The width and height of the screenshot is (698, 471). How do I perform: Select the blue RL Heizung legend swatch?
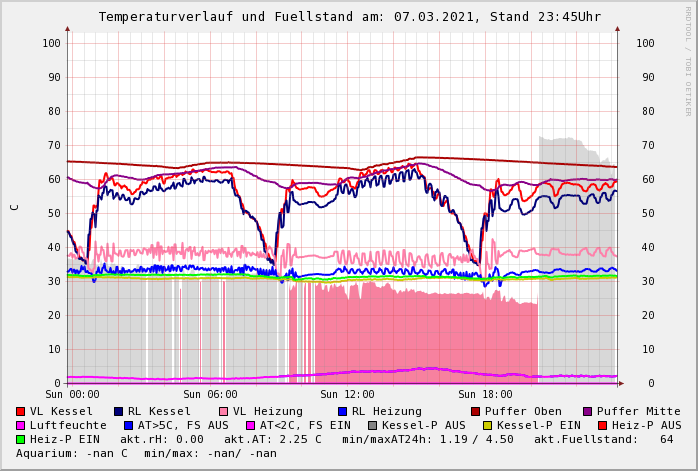pos(343,411)
